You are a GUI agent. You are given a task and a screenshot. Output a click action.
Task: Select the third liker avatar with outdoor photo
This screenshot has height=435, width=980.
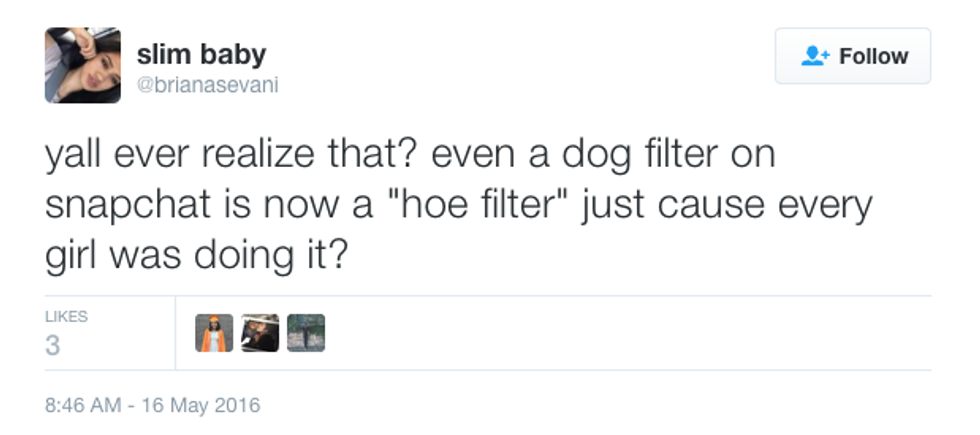coord(306,333)
